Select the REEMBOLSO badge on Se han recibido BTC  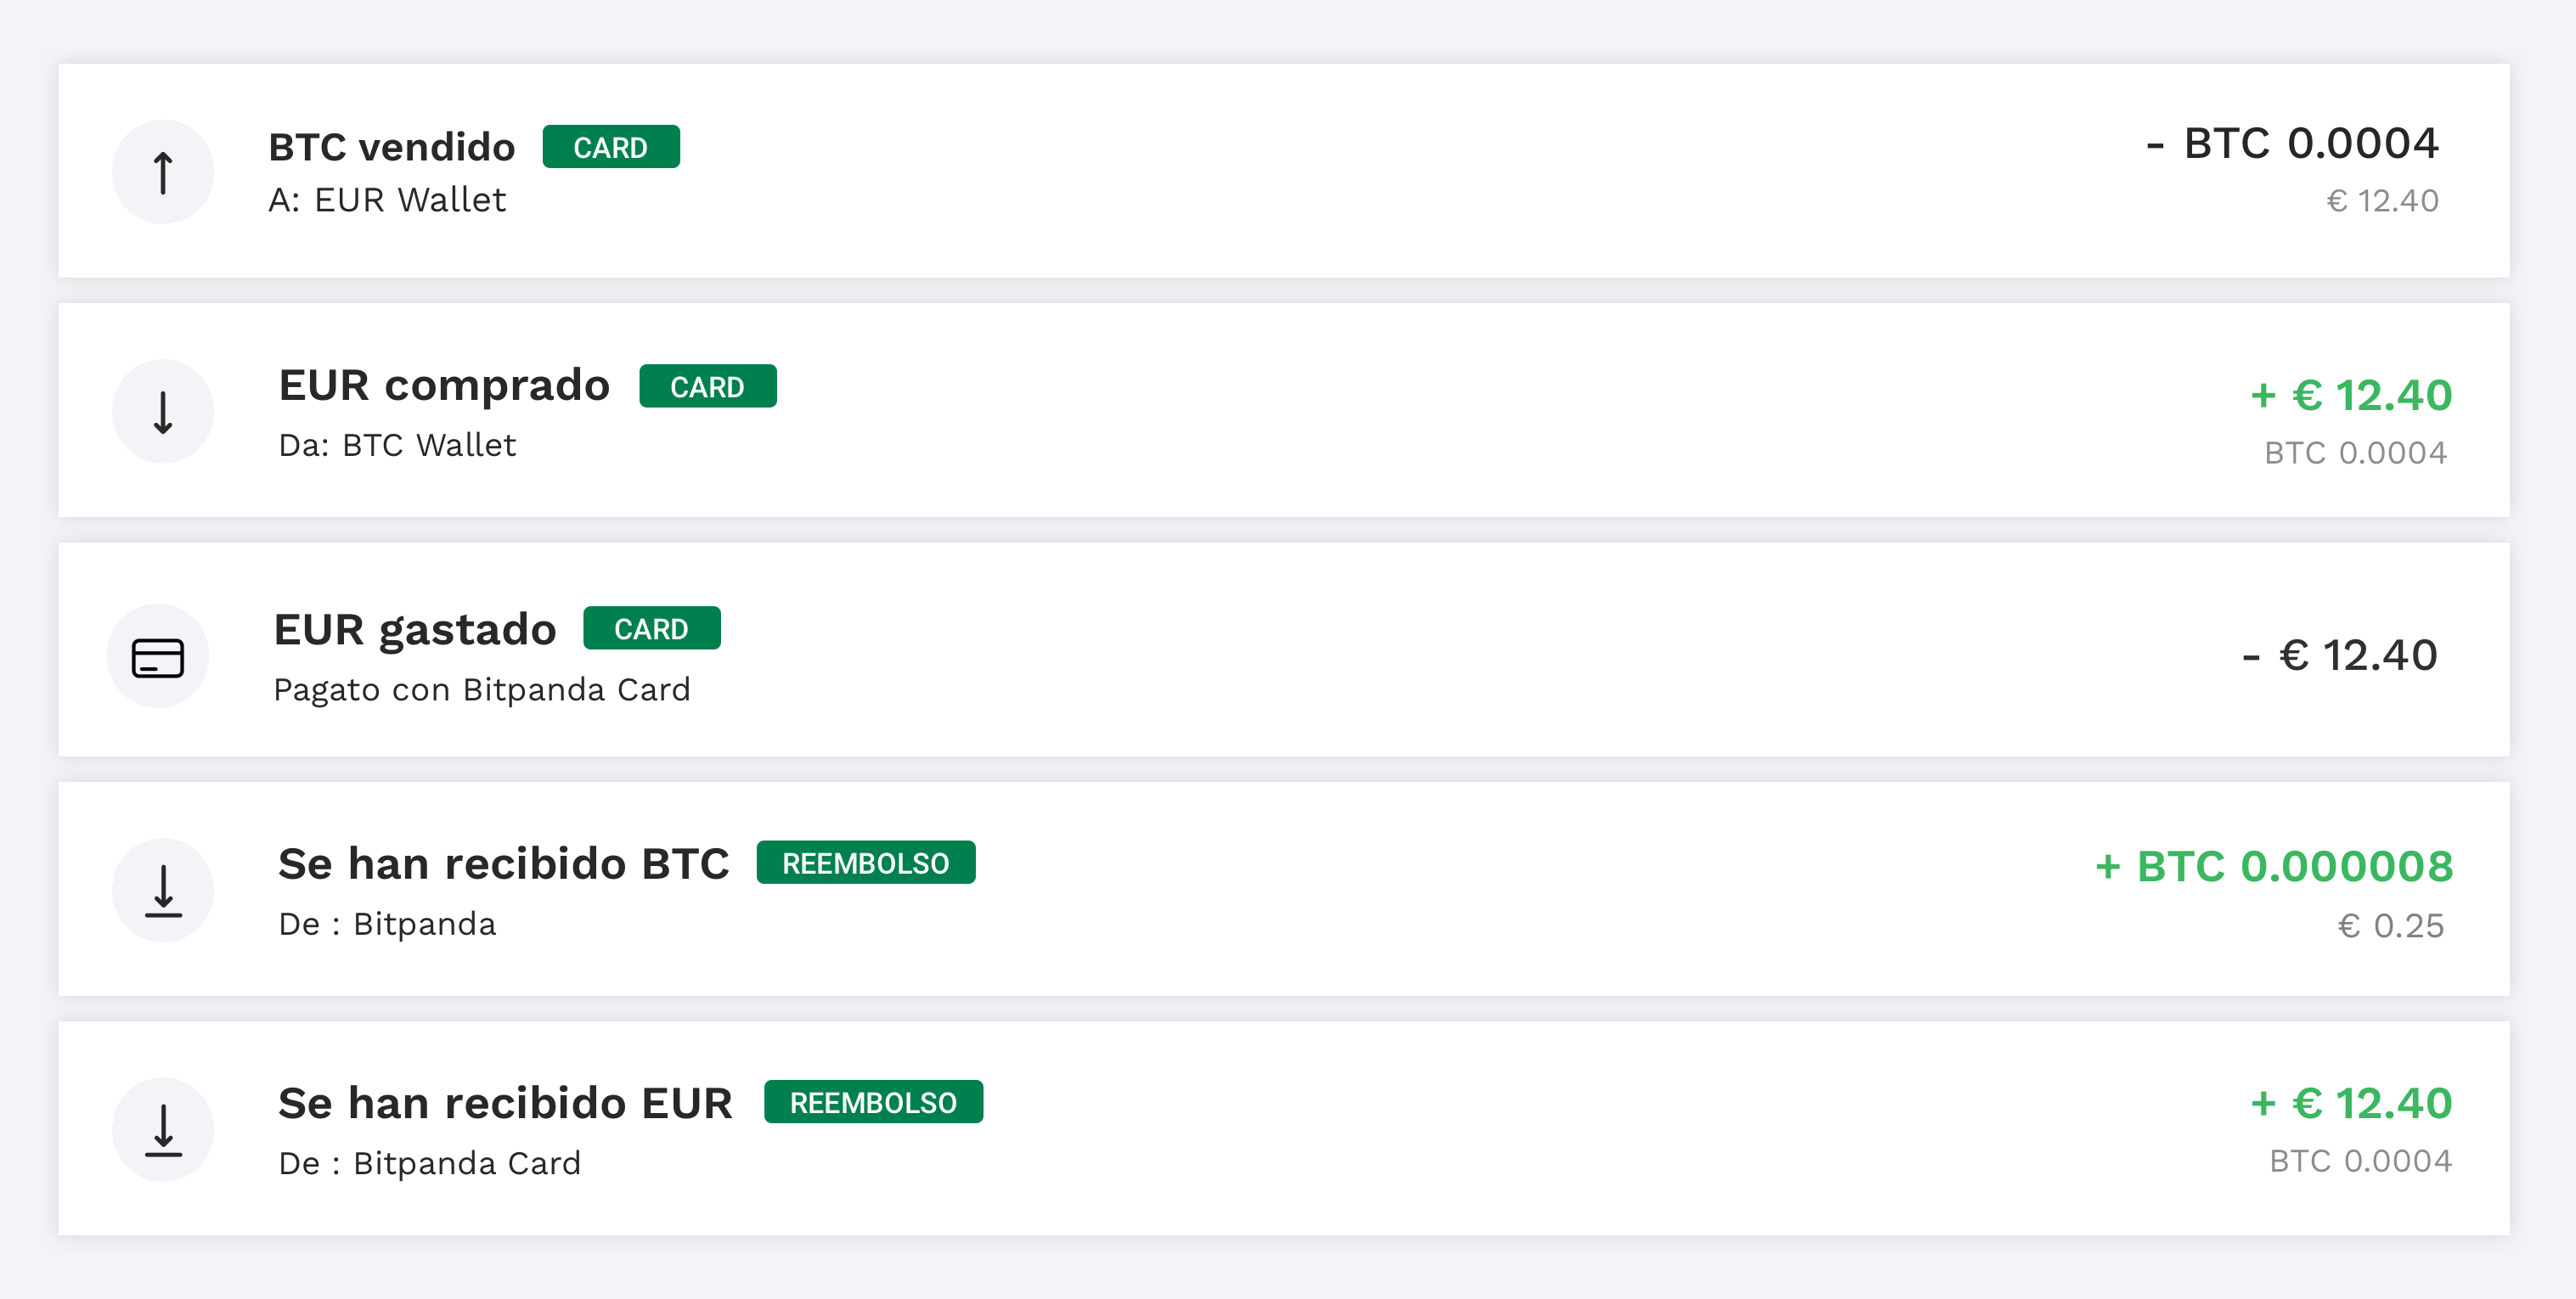[x=866, y=862]
